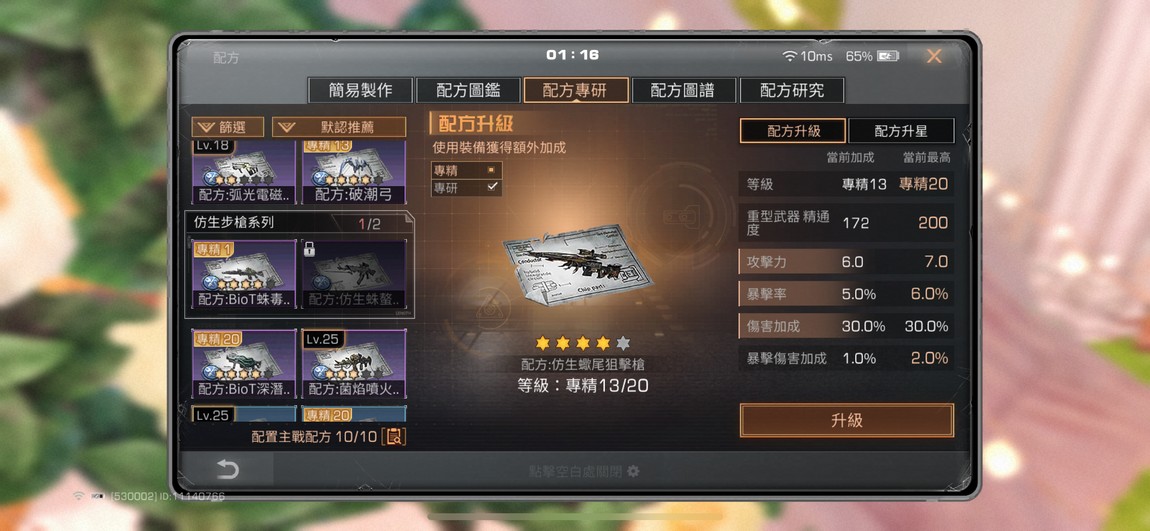
Task: Switch to the 配方升星 toggle
Action: tap(901, 131)
